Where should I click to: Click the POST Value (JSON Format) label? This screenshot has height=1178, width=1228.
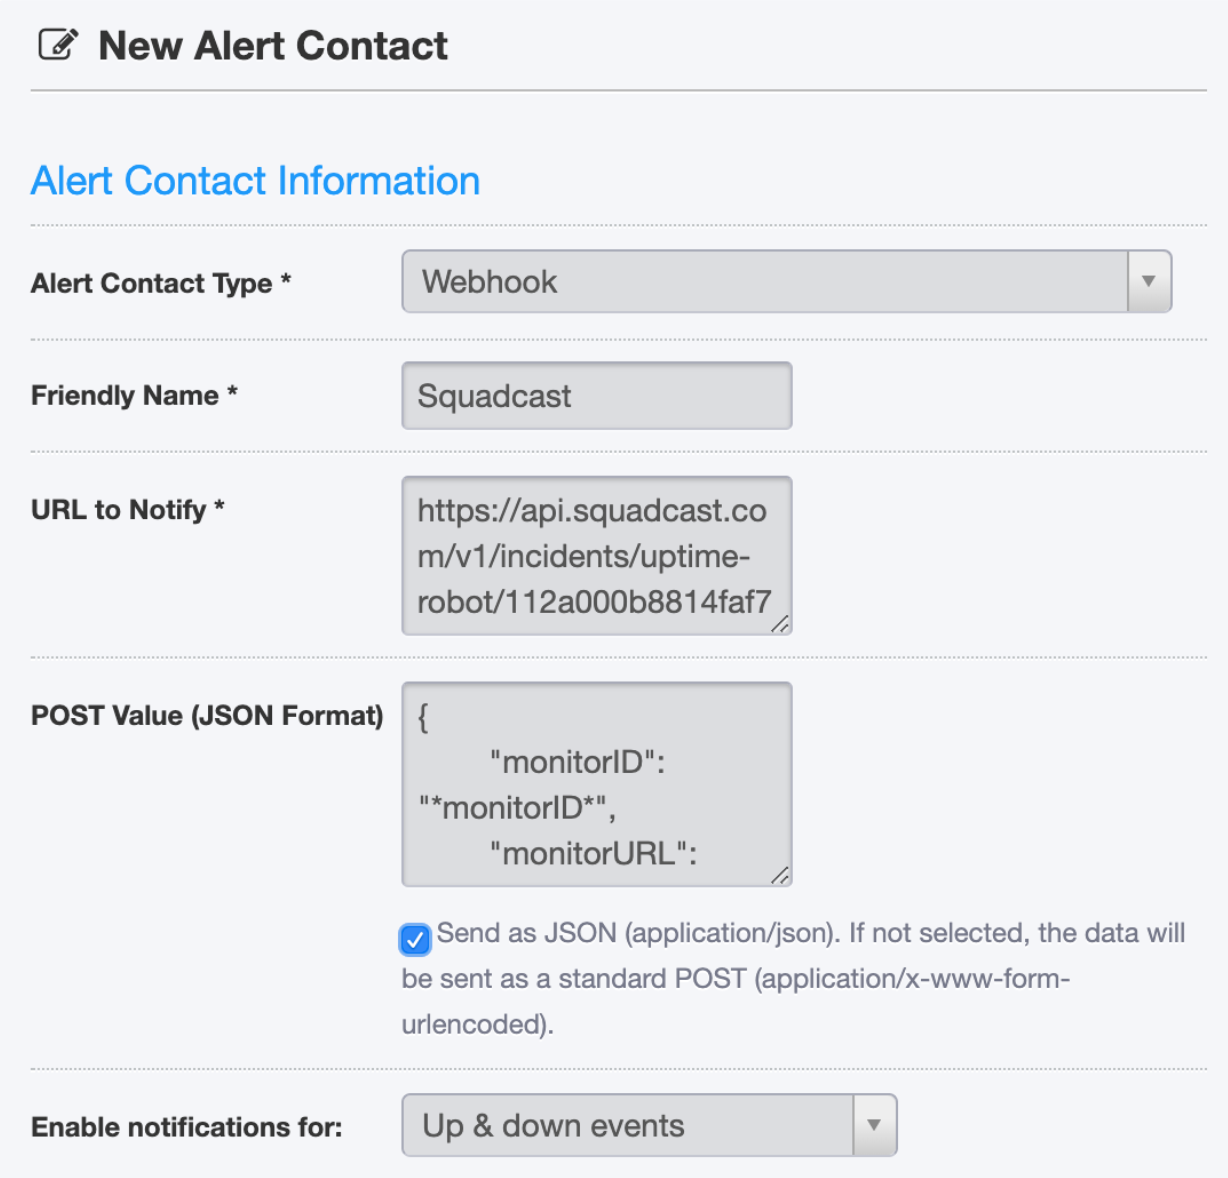click(207, 716)
